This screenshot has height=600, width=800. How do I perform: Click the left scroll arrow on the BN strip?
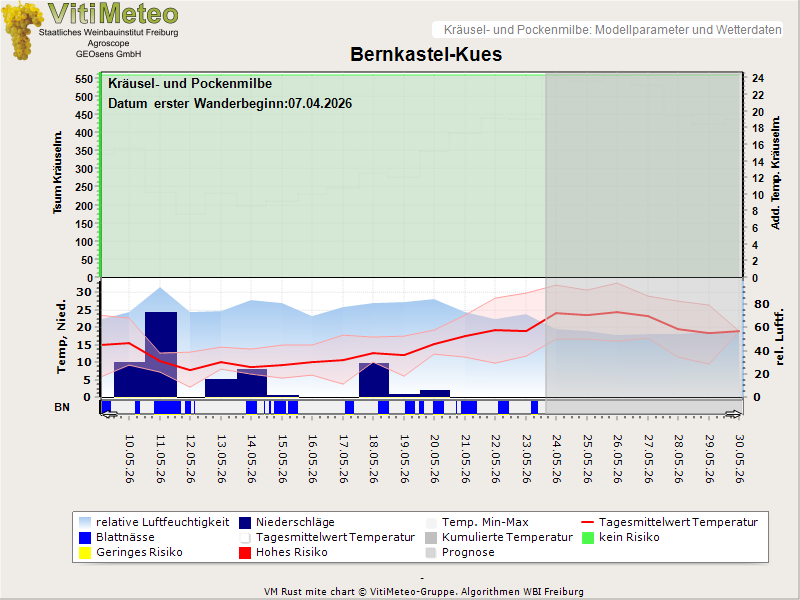[x=110, y=414]
